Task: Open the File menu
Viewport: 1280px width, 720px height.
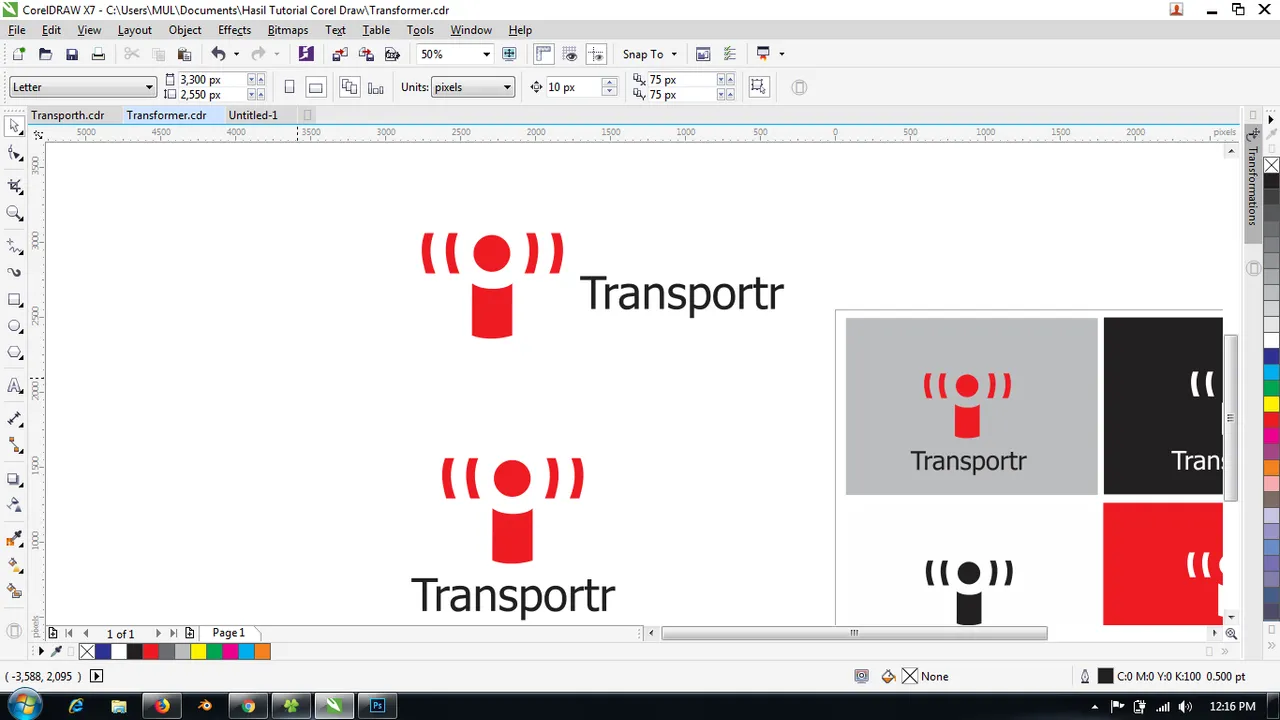Action: pos(17,30)
